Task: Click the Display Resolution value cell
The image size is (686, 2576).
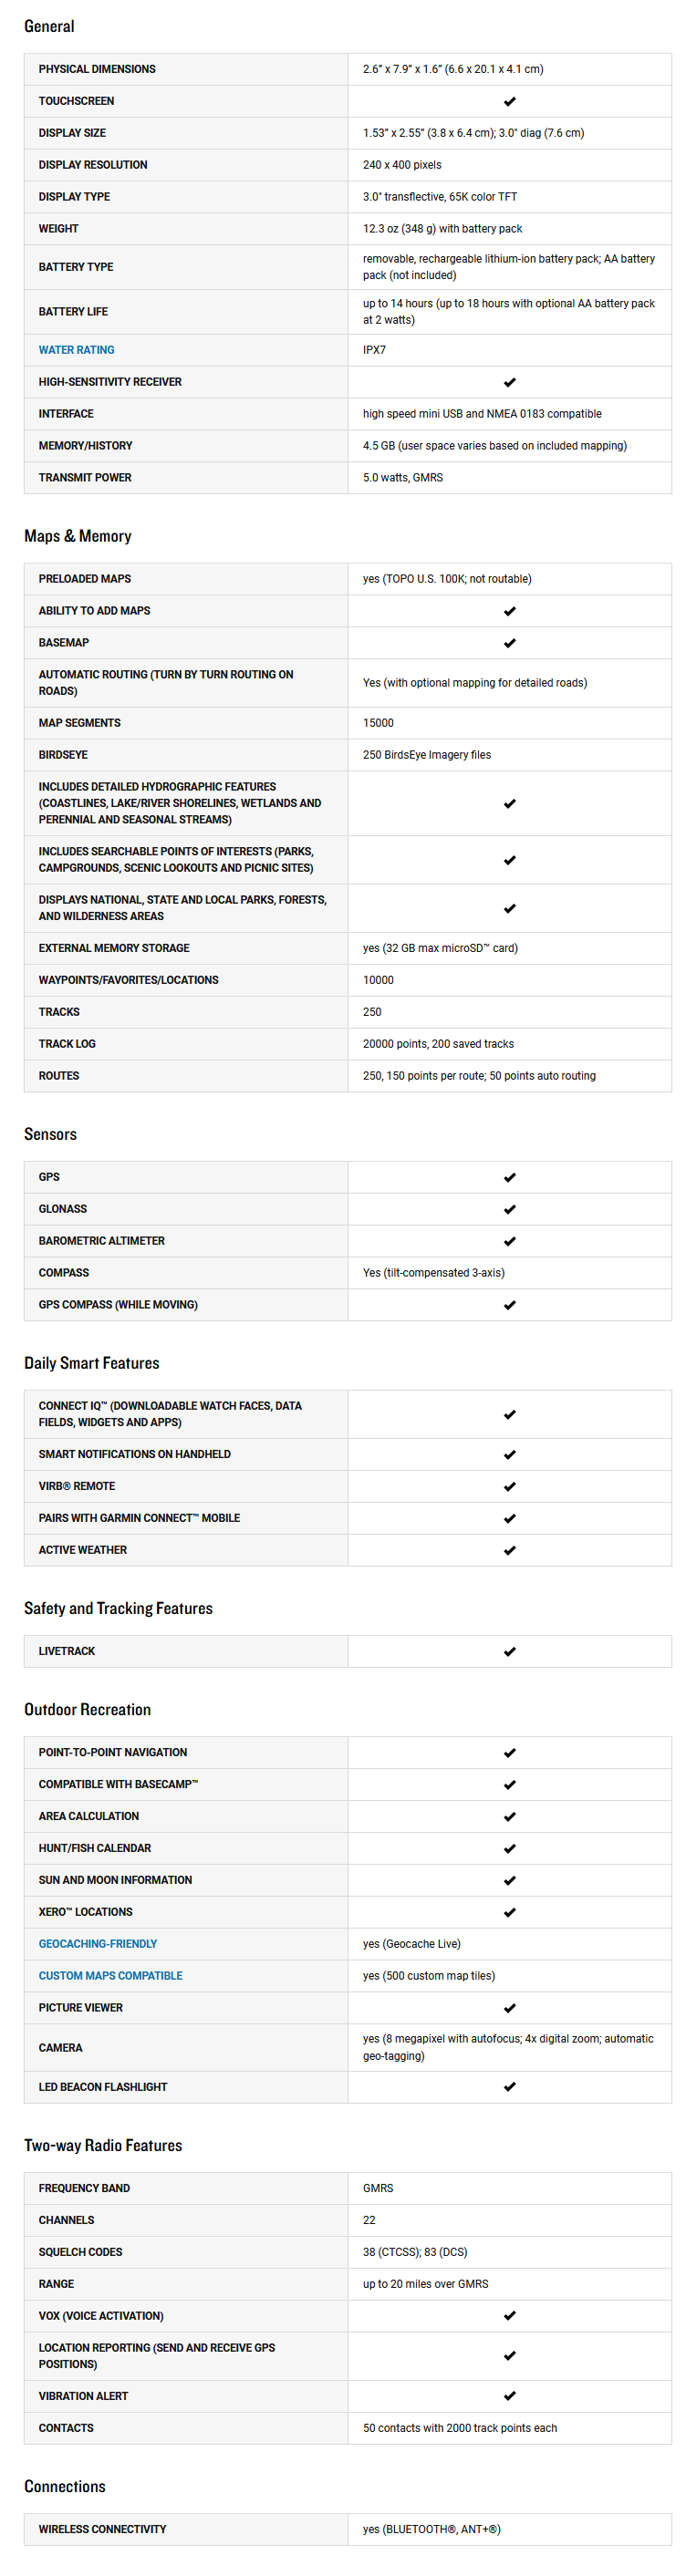Action: coord(402,165)
